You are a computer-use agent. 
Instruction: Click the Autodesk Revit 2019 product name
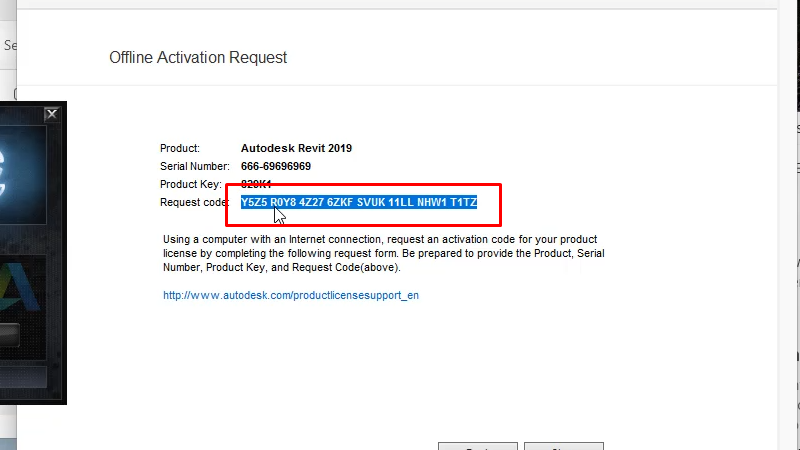click(x=296, y=148)
